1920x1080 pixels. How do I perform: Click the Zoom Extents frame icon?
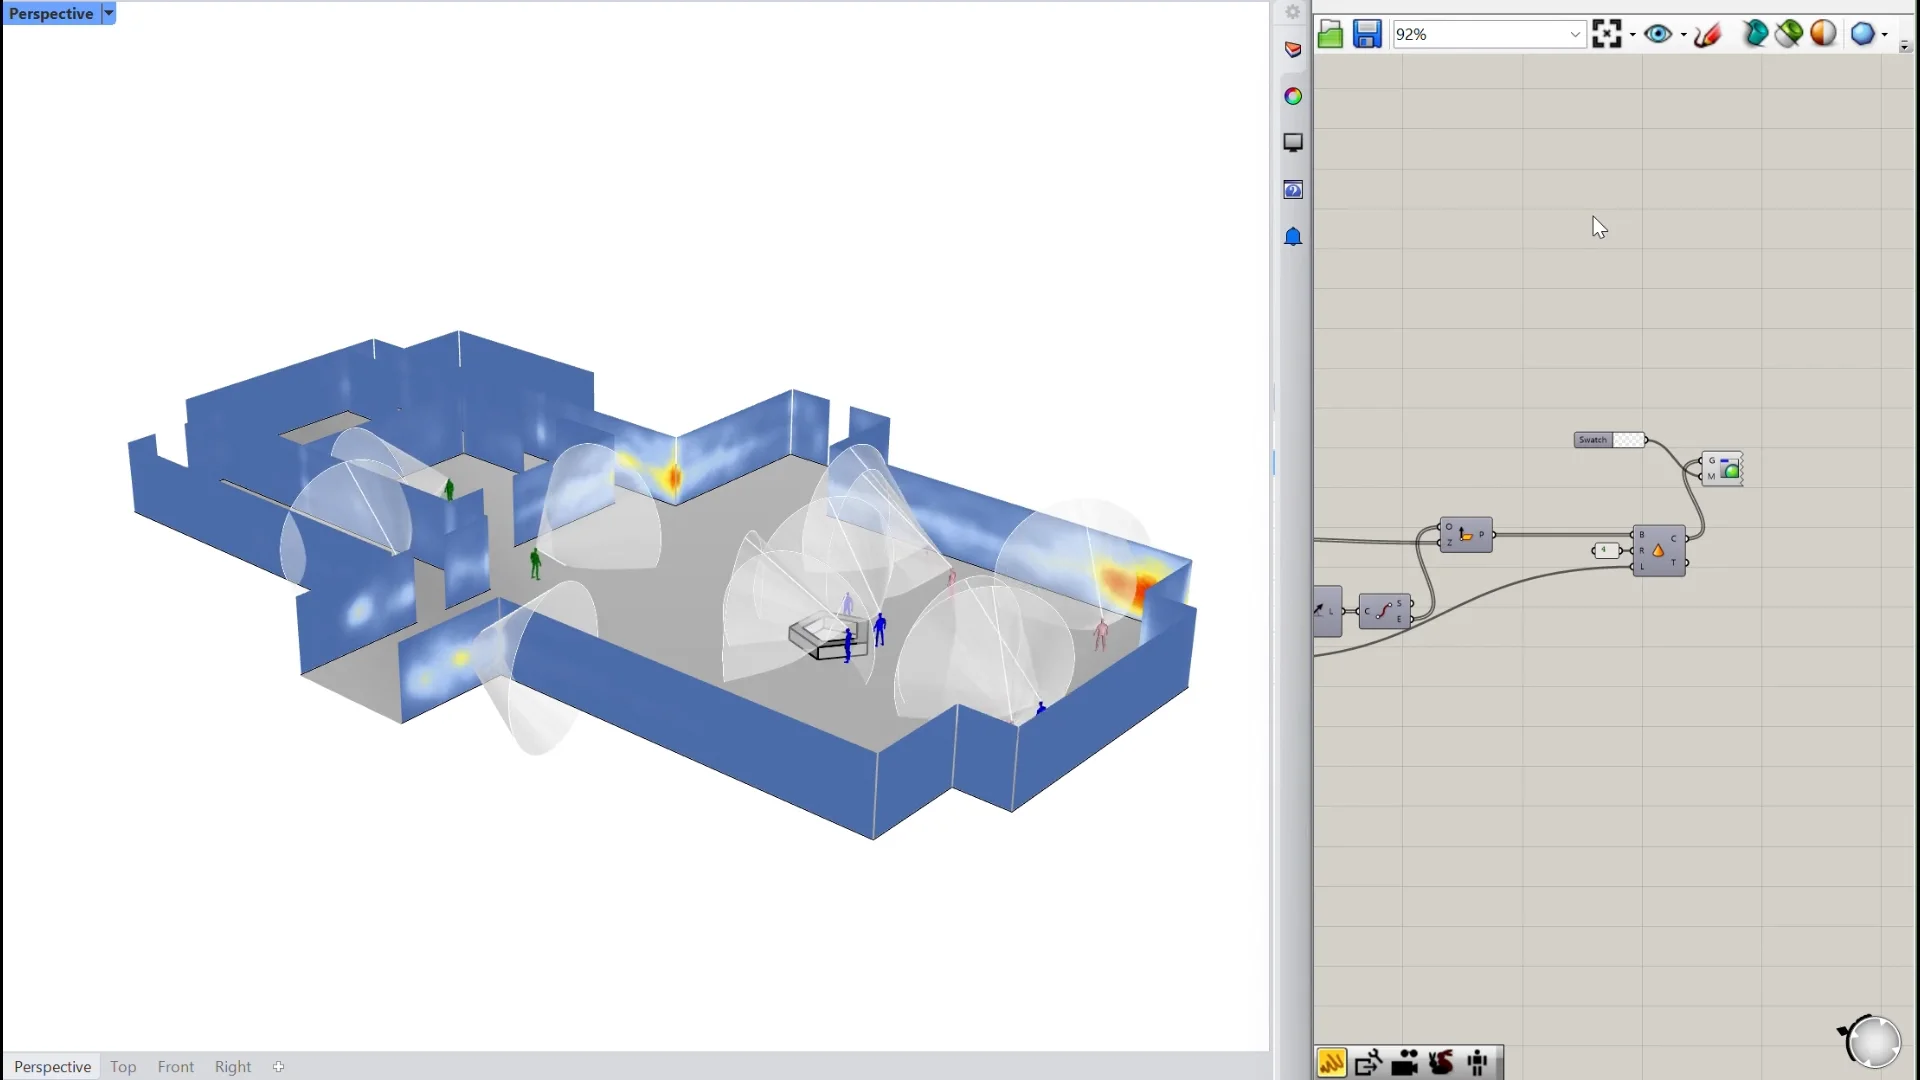(1606, 34)
